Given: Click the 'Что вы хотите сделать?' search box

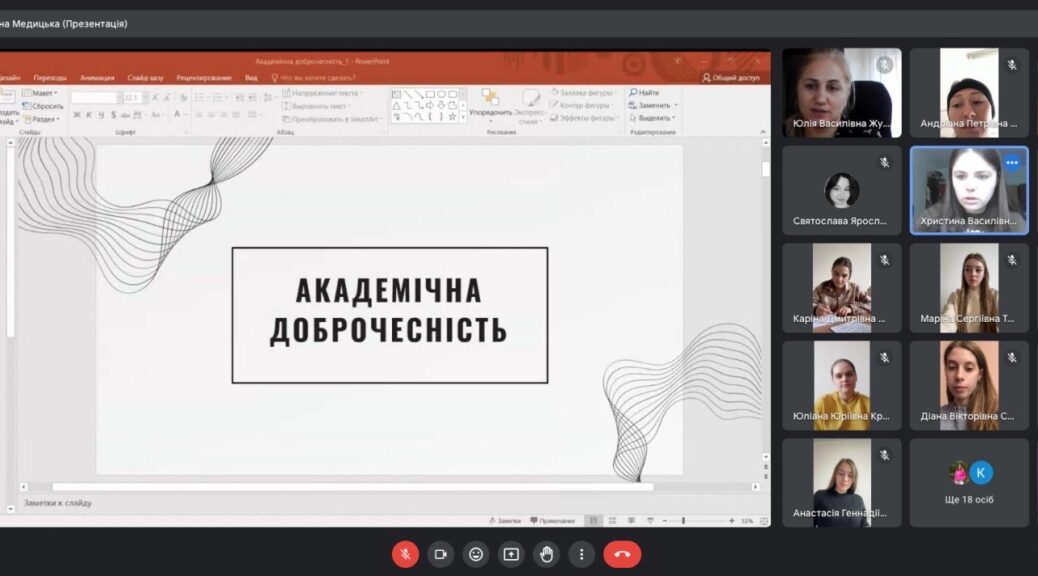Looking at the screenshot, I should [x=313, y=77].
